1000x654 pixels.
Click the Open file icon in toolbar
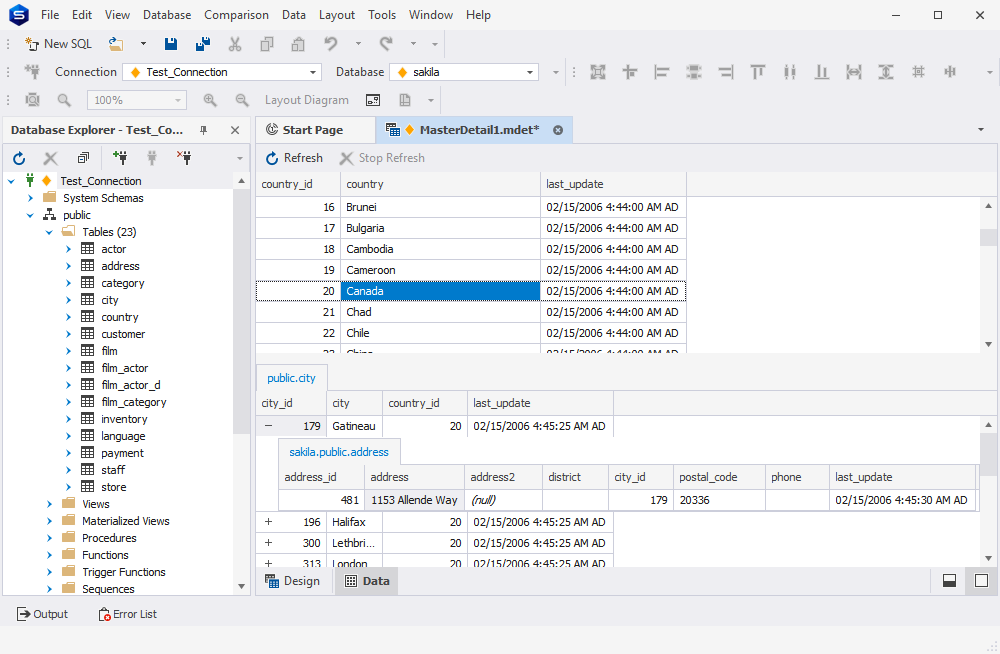116,43
